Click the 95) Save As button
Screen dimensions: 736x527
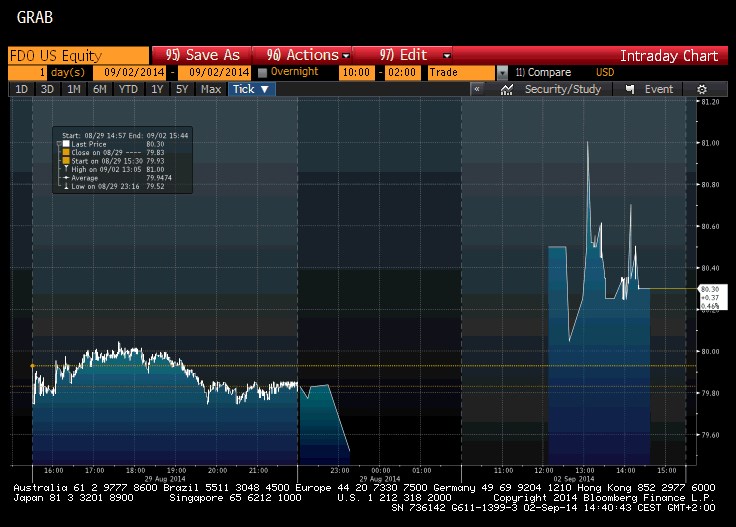point(202,55)
